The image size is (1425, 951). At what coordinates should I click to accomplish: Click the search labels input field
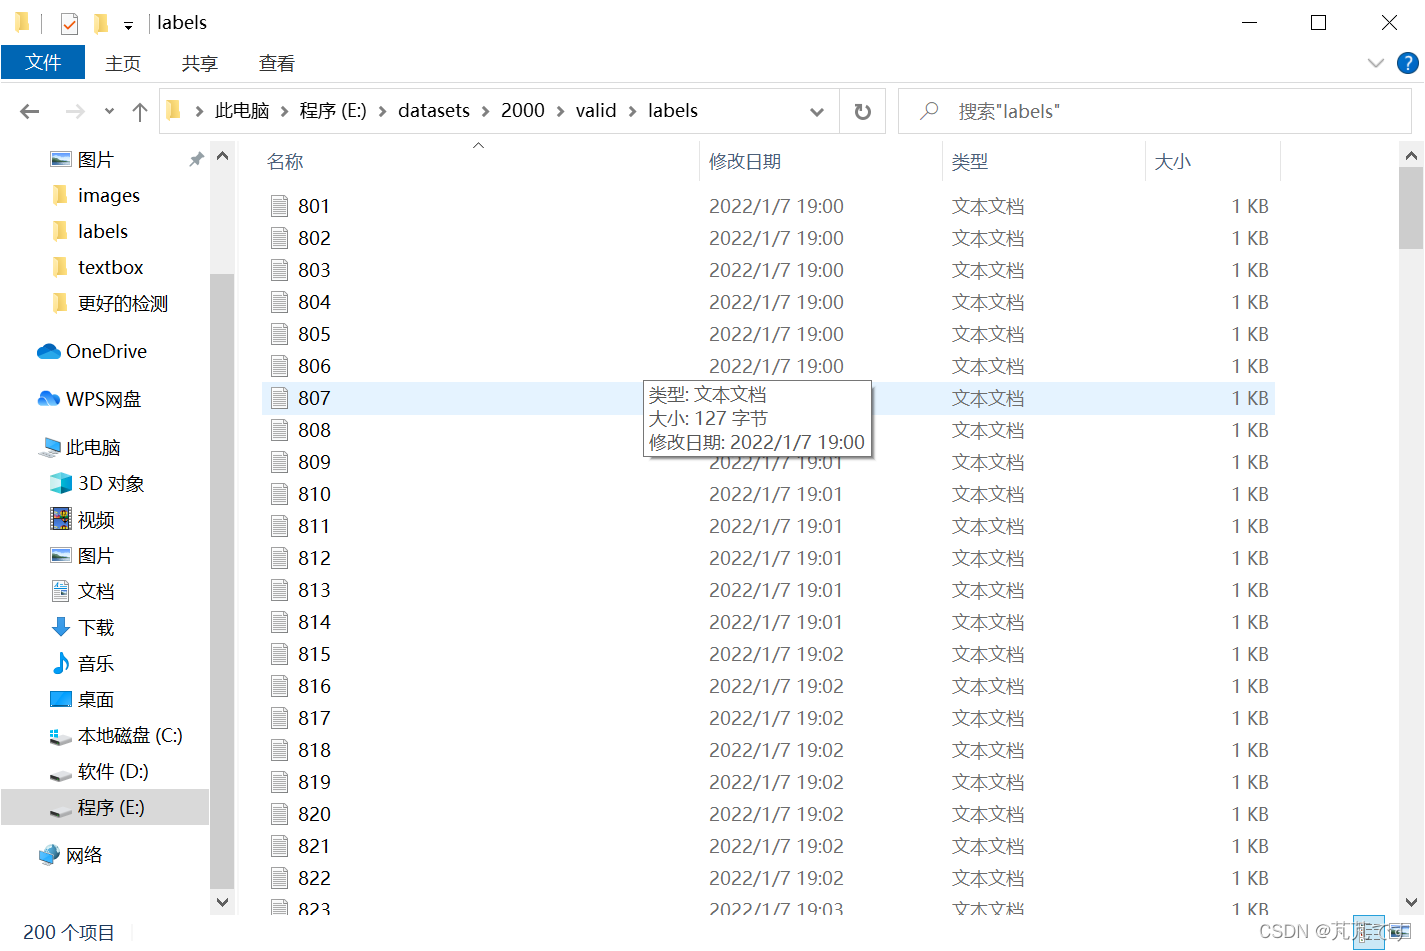point(1155,111)
